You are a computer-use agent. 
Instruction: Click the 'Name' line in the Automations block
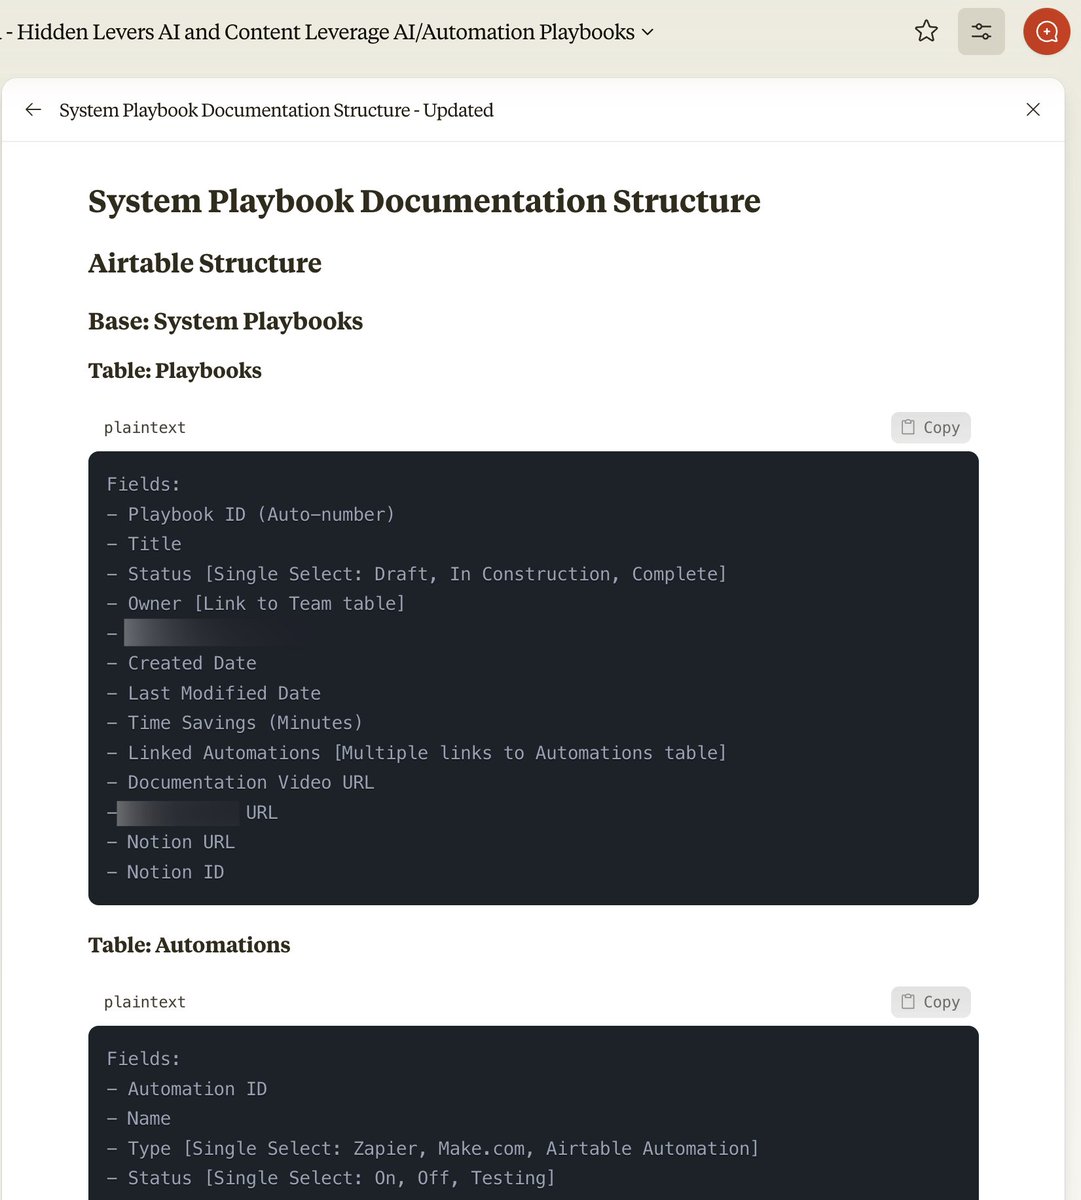pyautogui.click(x=139, y=1118)
